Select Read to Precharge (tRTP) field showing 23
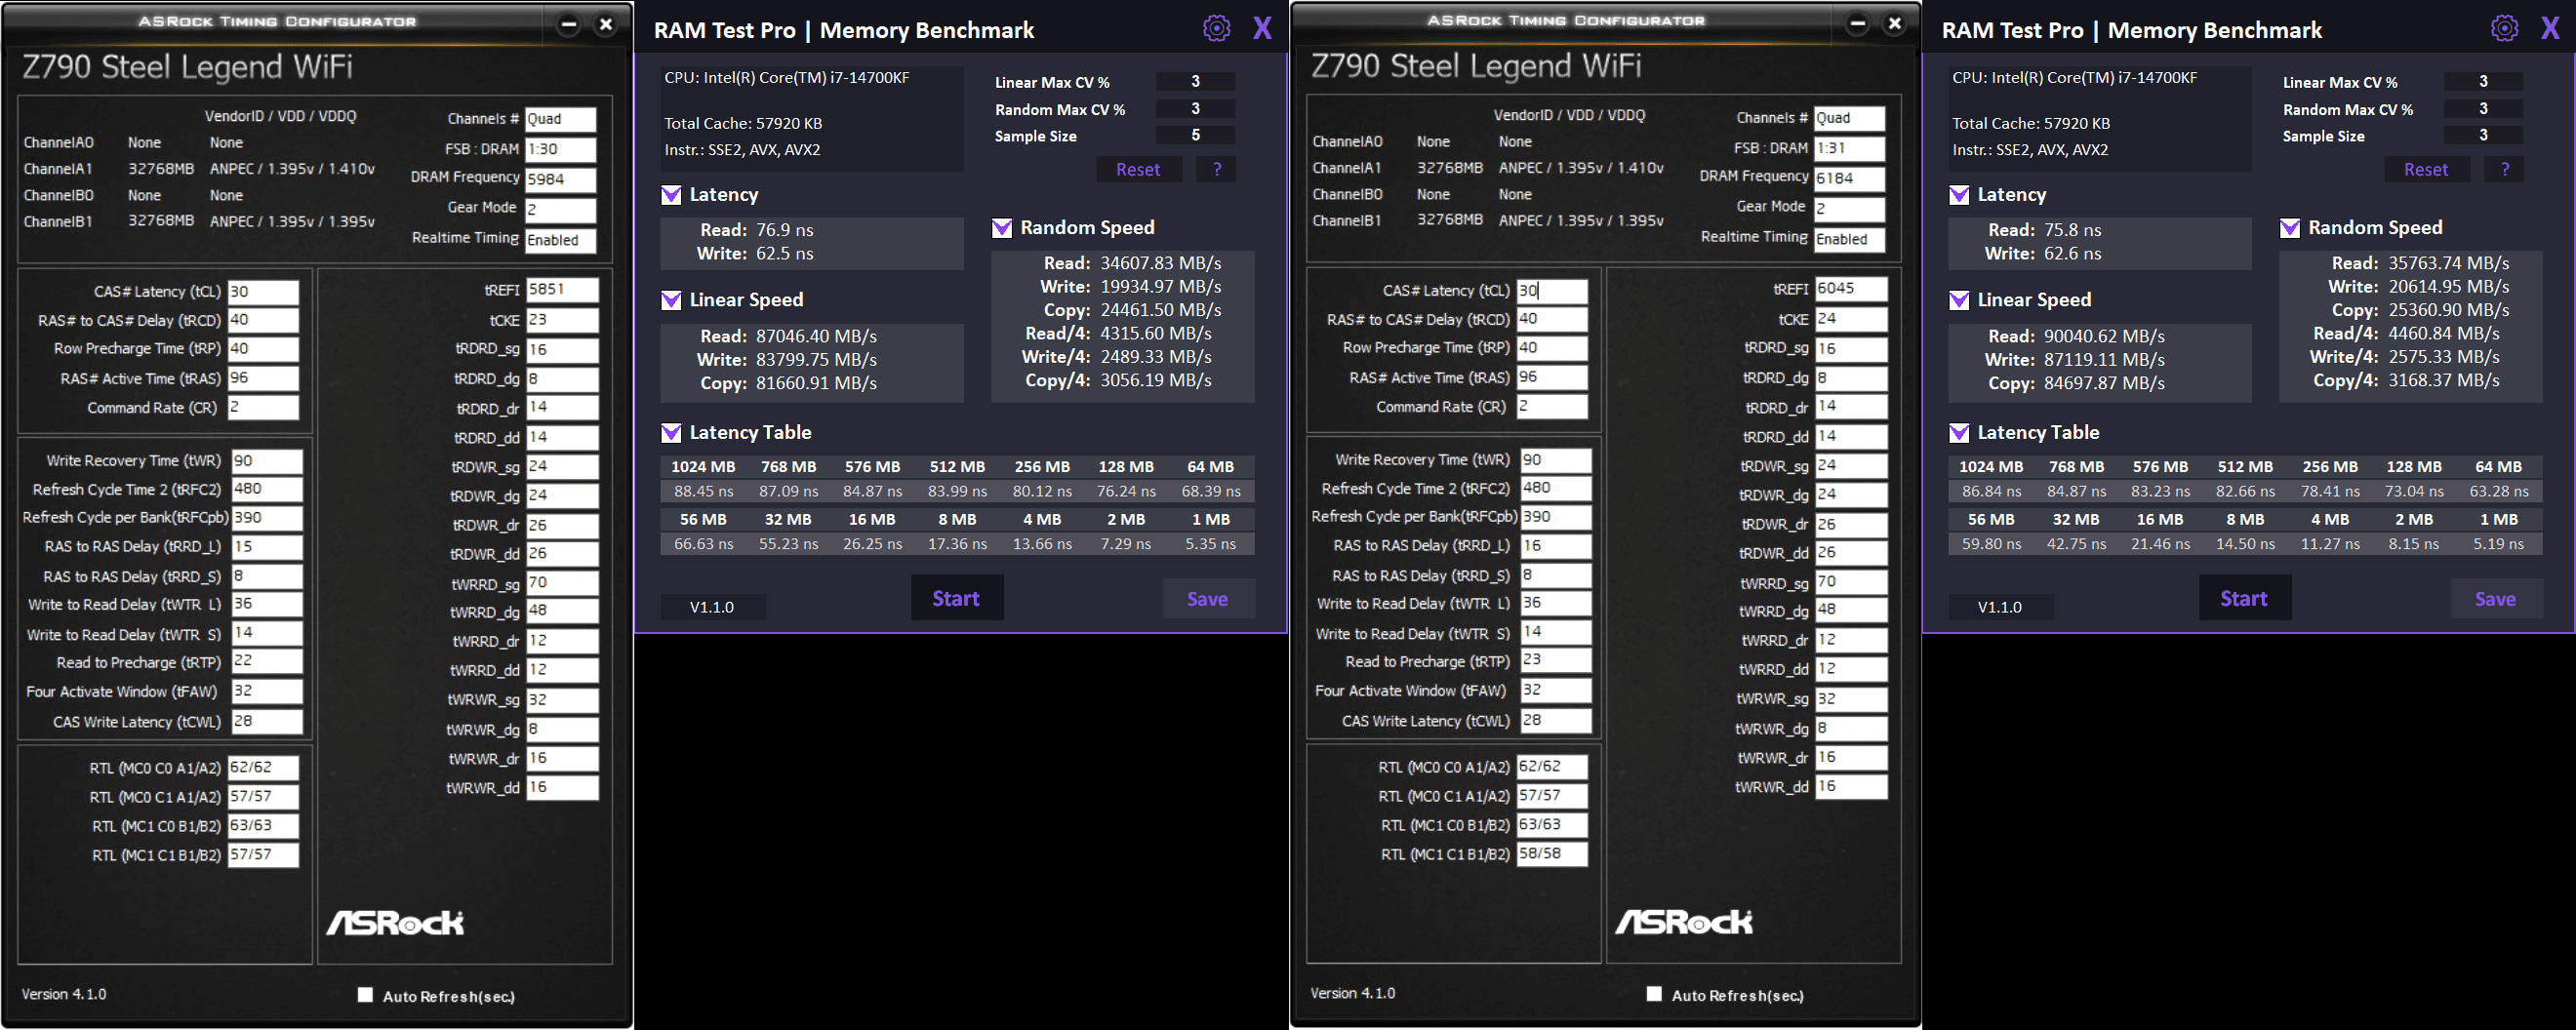Viewport: 2576px width, 1030px height. coord(1556,660)
